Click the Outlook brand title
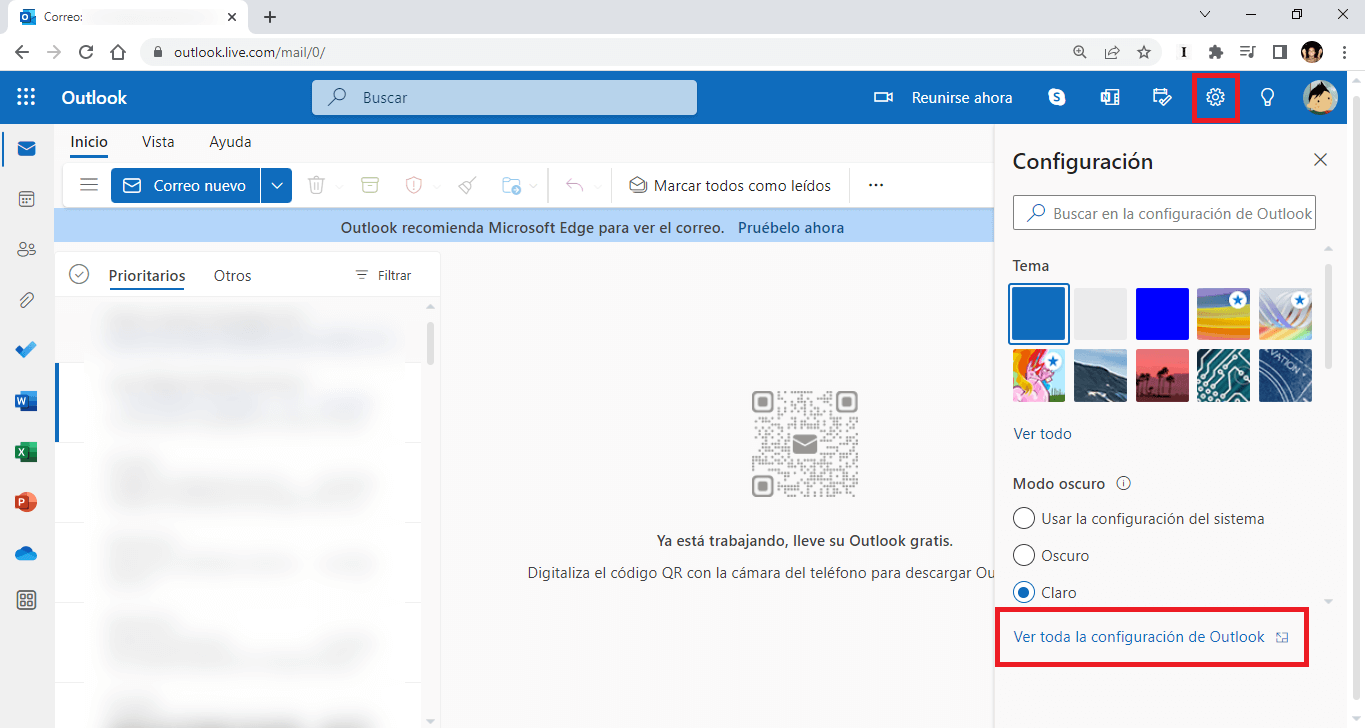Image resolution: width=1365 pixels, height=728 pixels. coord(94,97)
